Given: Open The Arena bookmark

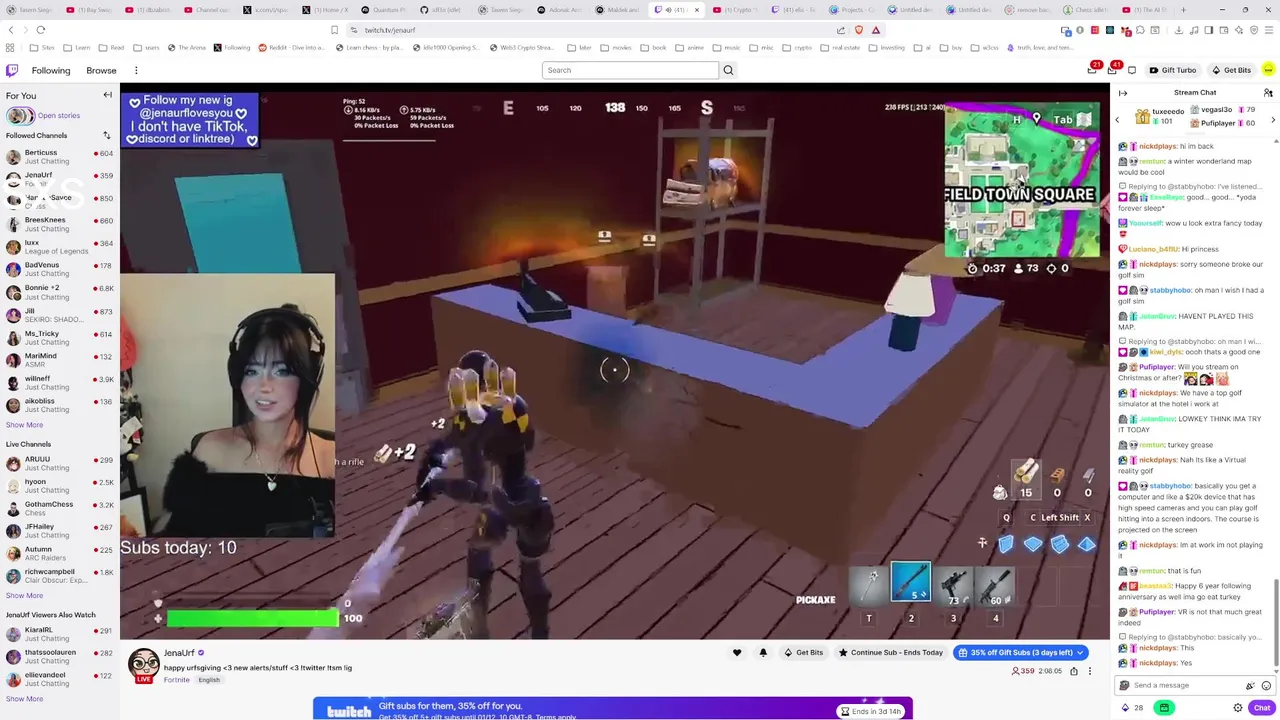Looking at the screenshot, I should [x=185, y=48].
